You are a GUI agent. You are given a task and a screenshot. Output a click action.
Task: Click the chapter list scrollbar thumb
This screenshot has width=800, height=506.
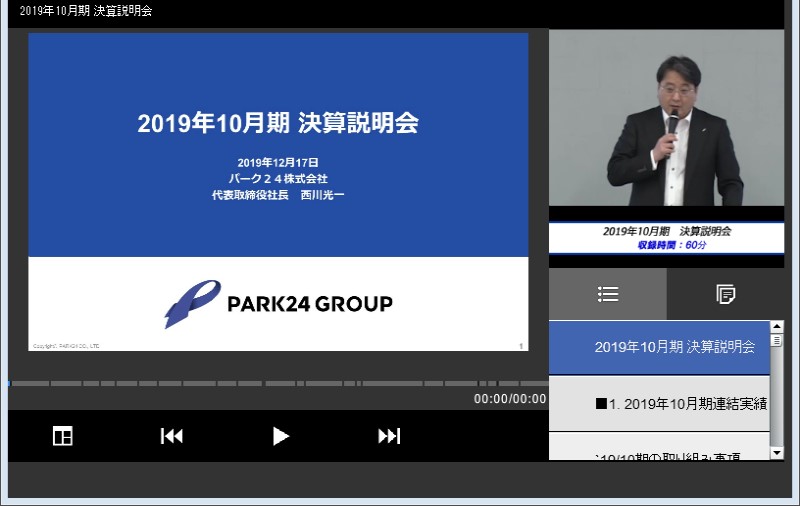click(777, 340)
